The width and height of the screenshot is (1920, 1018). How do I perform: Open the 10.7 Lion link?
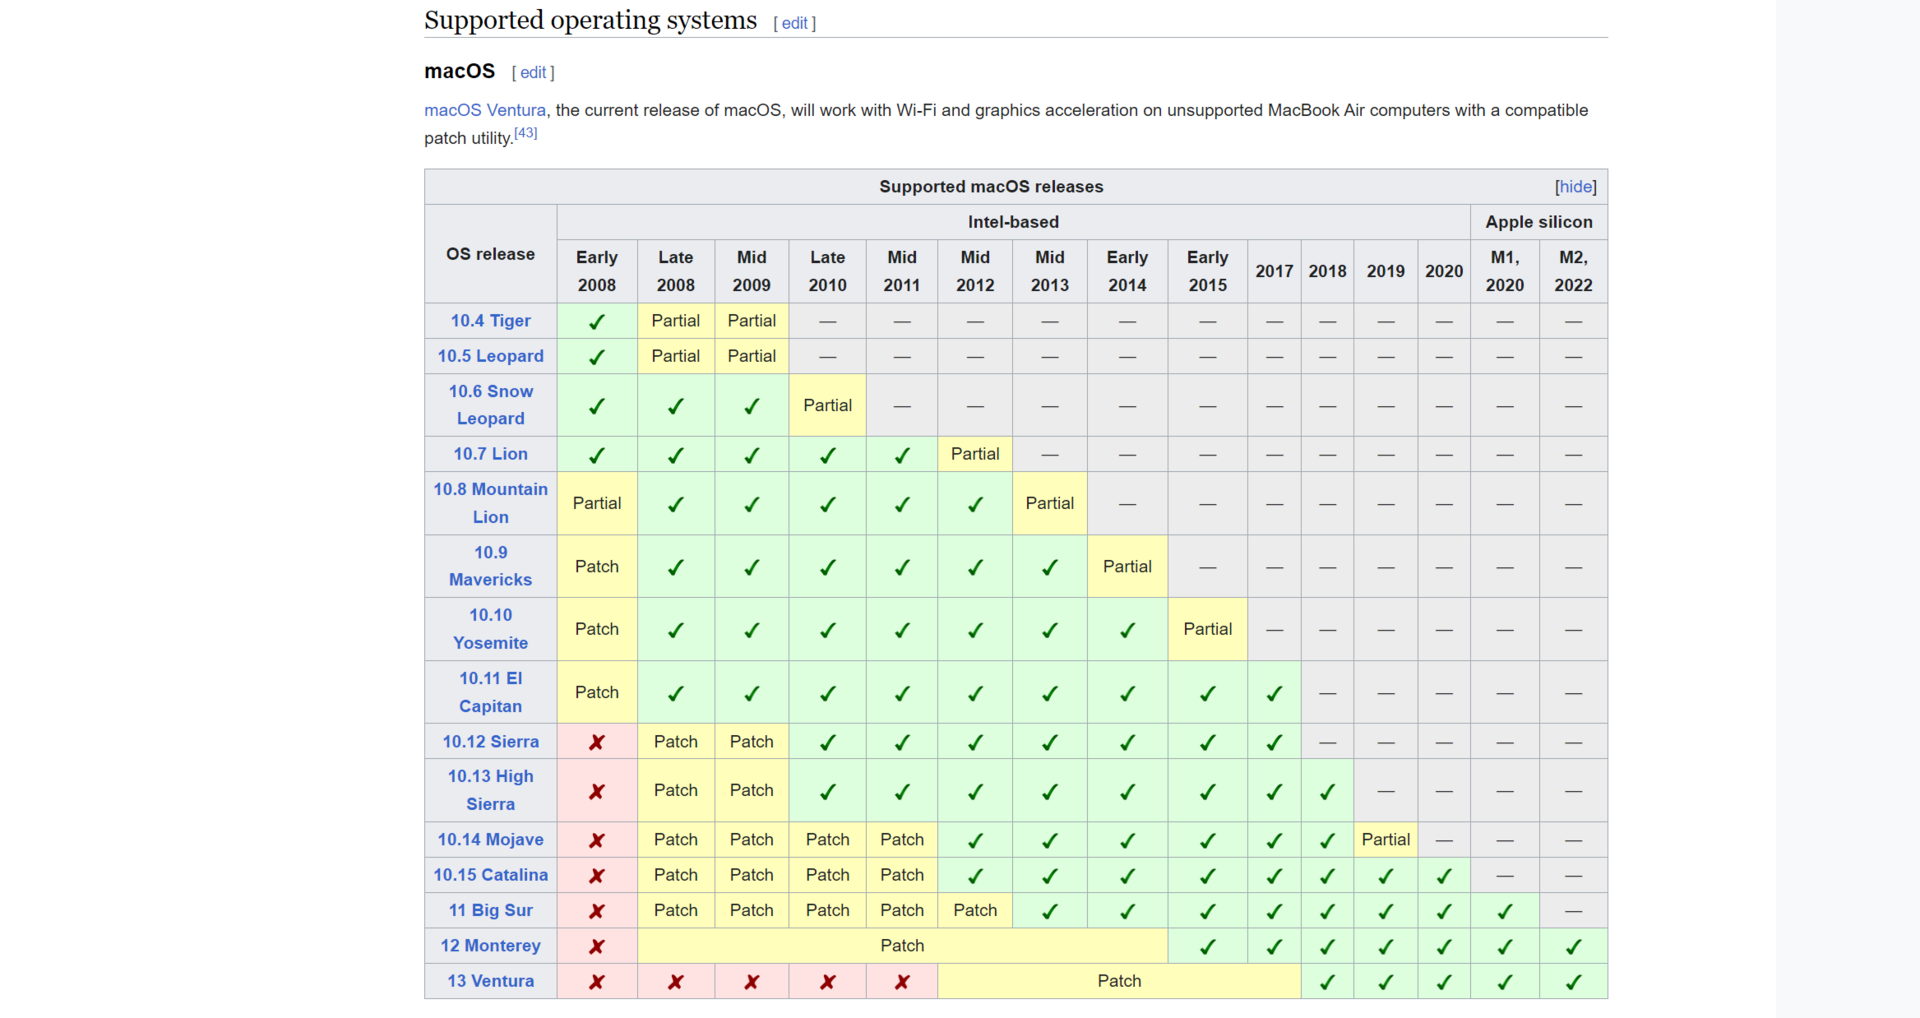[490, 454]
